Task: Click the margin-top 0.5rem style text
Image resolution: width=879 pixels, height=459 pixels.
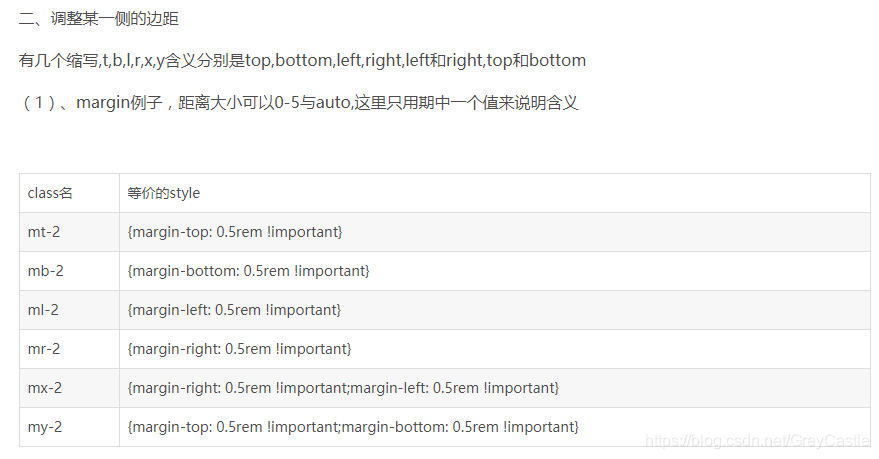Action: [235, 232]
